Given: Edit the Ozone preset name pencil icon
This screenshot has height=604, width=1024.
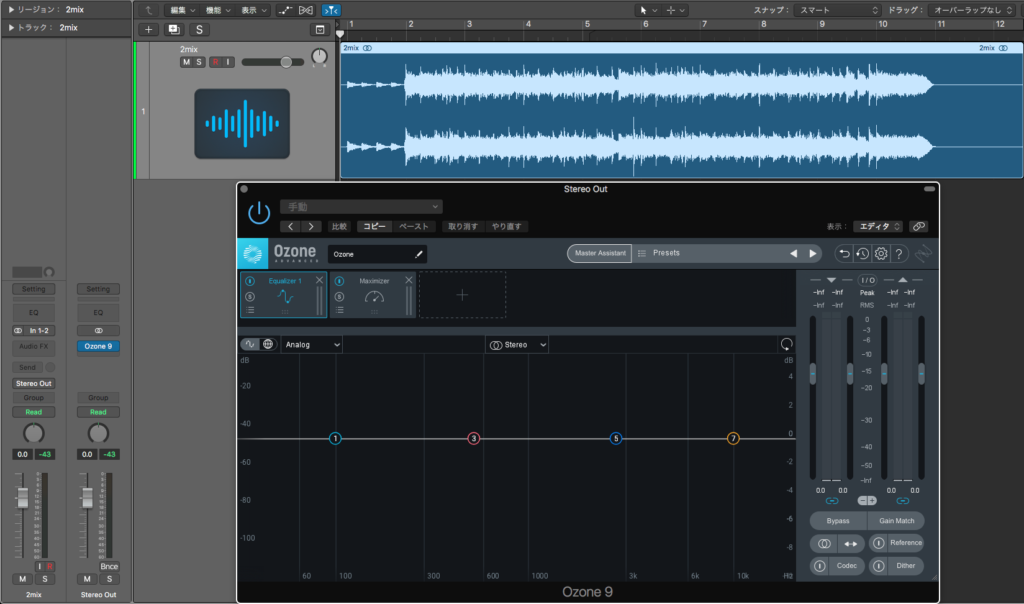Looking at the screenshot, I should coord(419,254).
